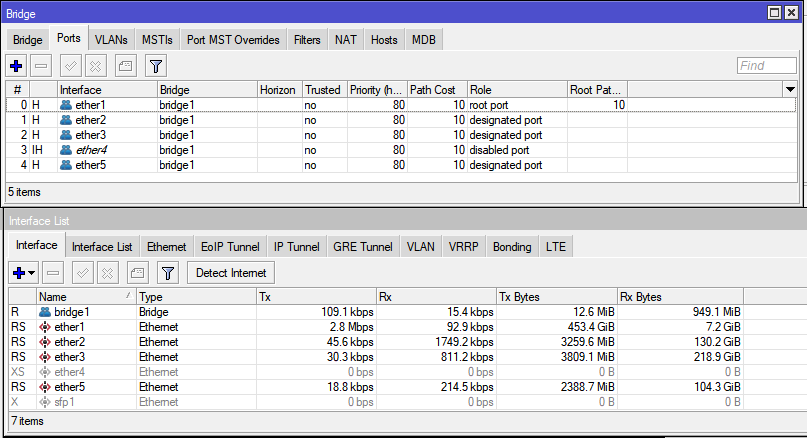Enable selected bridge port with checkmark icon
This screenshot has height=438, width=807.
point(71,66)
